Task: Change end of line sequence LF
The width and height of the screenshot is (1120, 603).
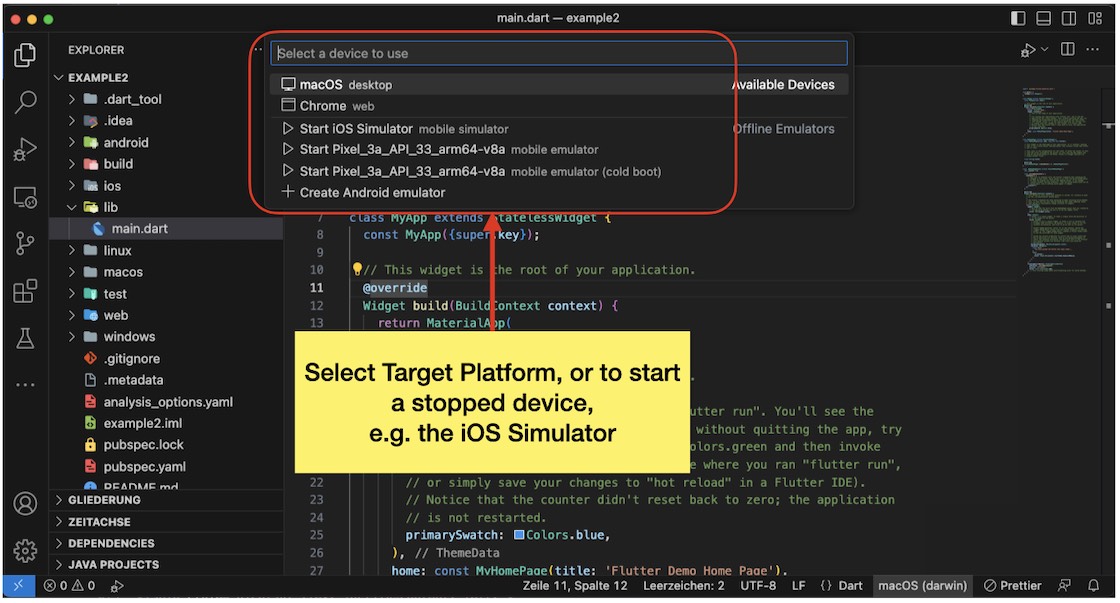Action: tap(799, 586)
